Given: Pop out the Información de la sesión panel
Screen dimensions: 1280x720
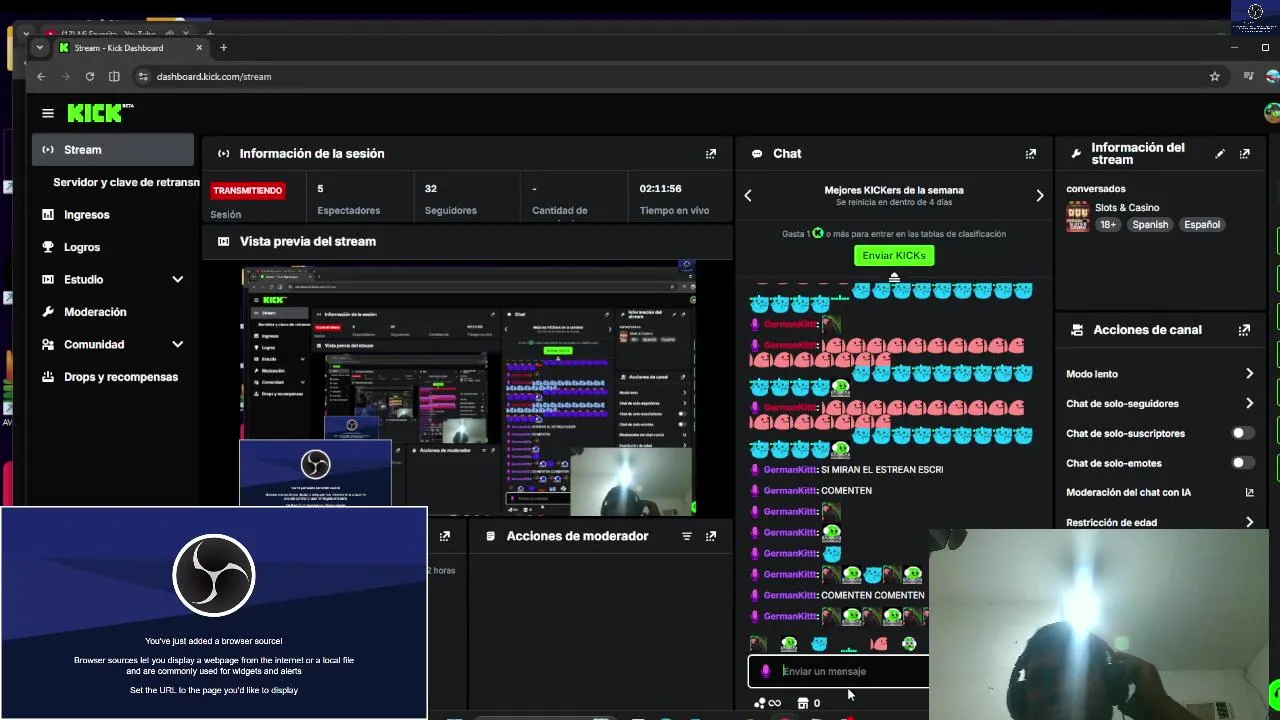Looking at the screenshot, I should click(711, 154).
